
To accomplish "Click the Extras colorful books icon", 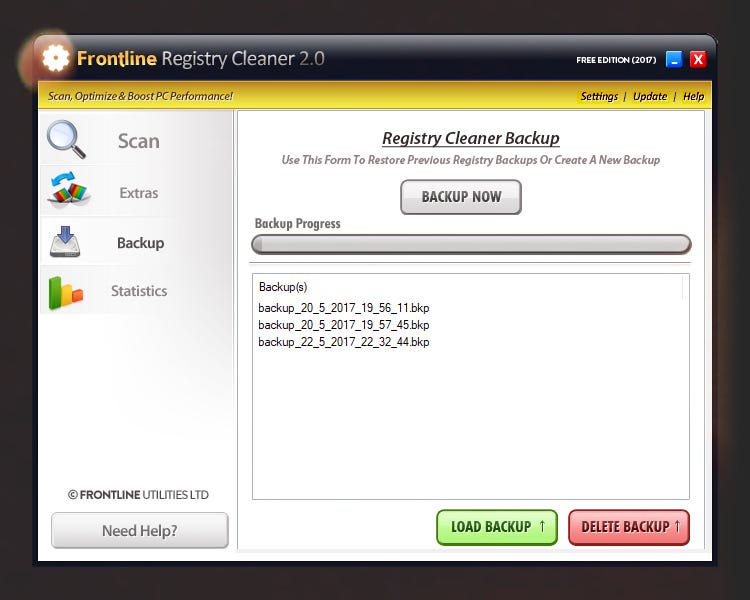I will (69, 189).
